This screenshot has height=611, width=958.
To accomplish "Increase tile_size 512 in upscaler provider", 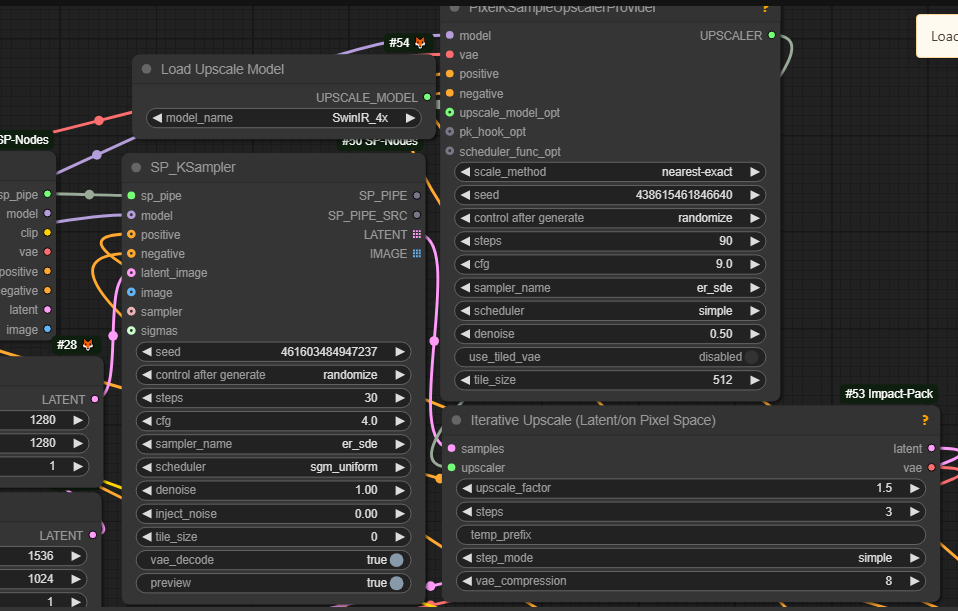I will (755, 379).
